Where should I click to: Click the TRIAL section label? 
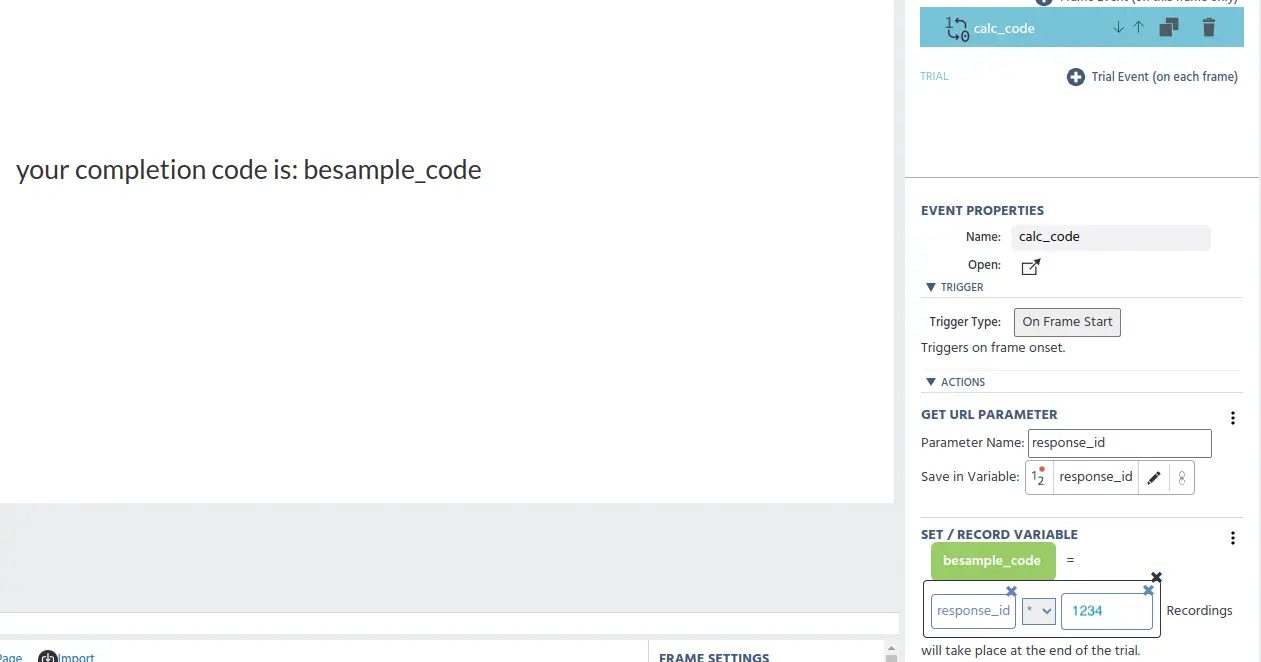[x=934, y=77]
